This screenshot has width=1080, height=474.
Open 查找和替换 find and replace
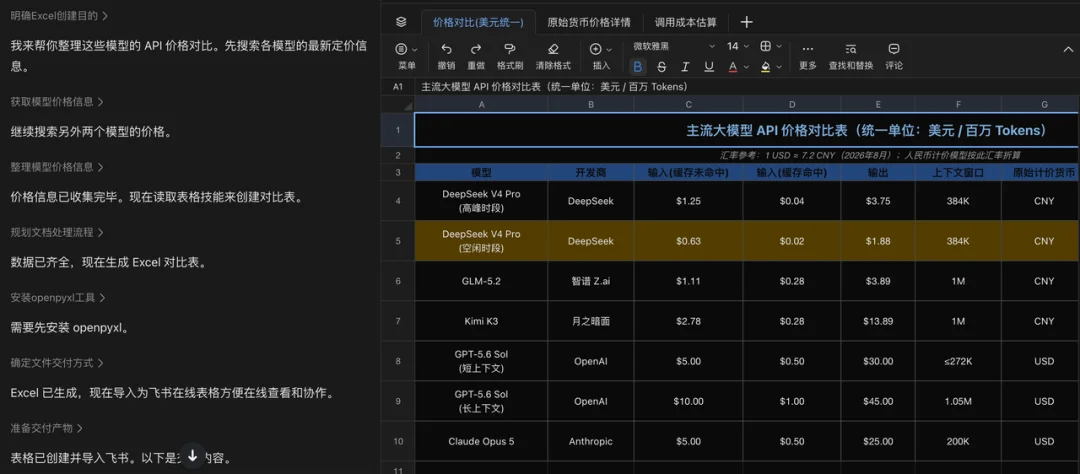[x=851, y=56]
